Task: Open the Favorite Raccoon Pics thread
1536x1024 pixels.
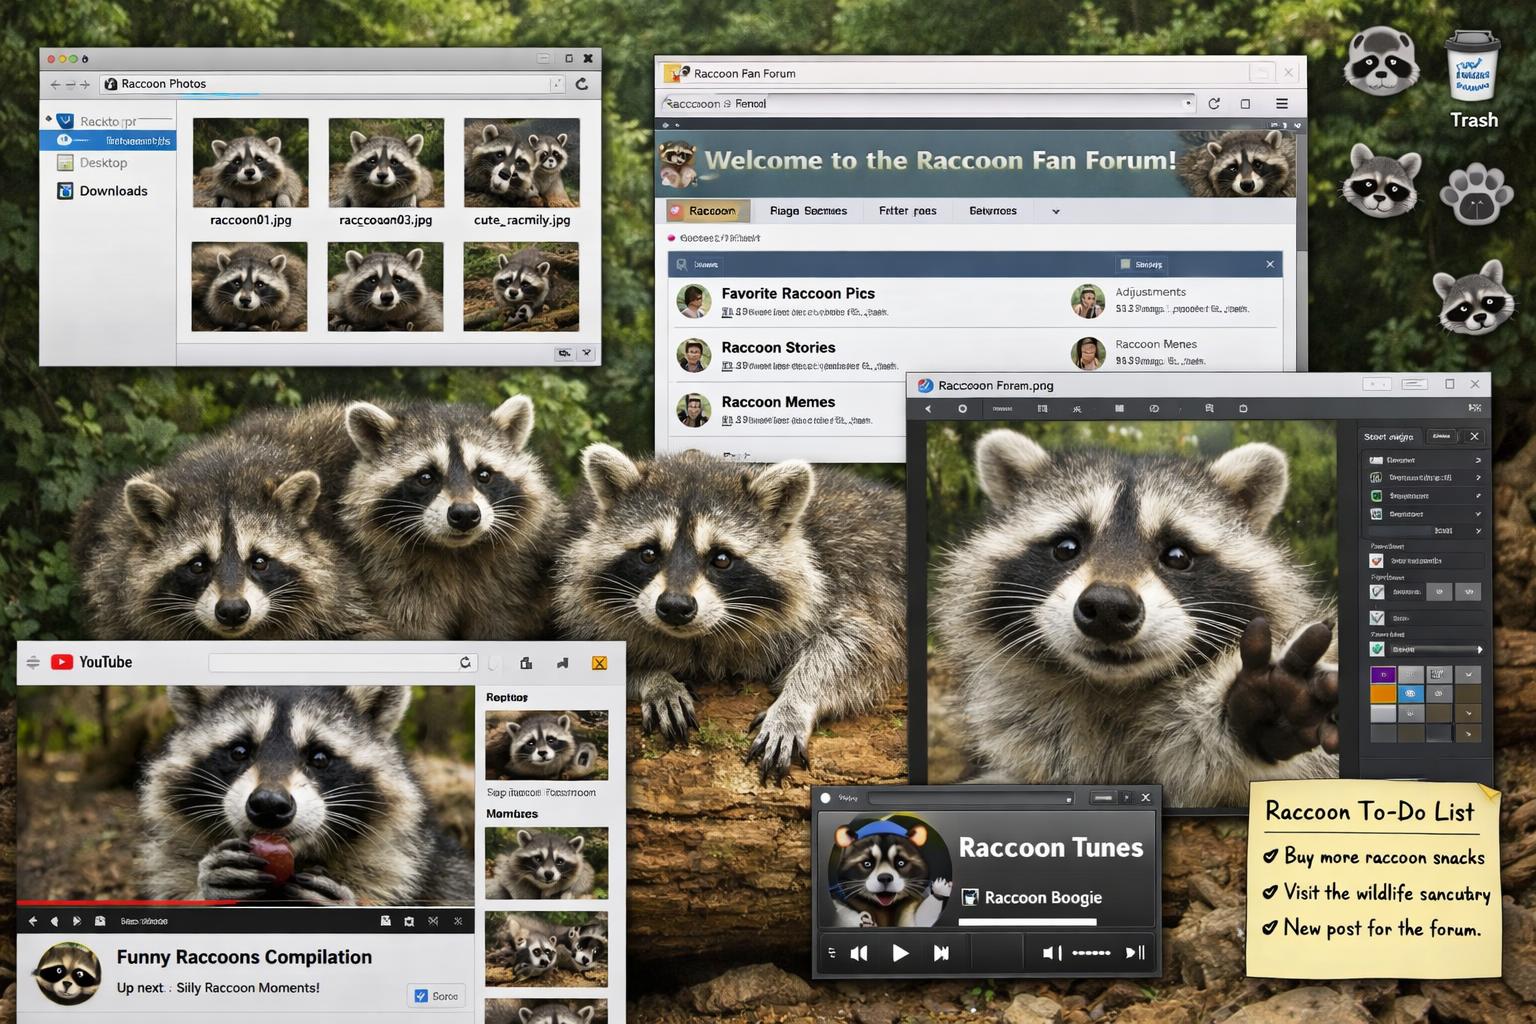Action: click(798, 293)
